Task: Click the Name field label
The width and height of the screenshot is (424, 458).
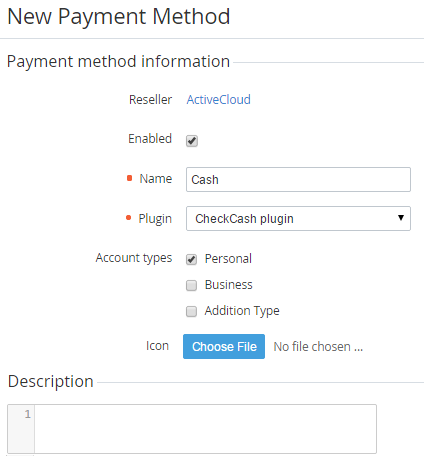Action: [x=156, y=179]
